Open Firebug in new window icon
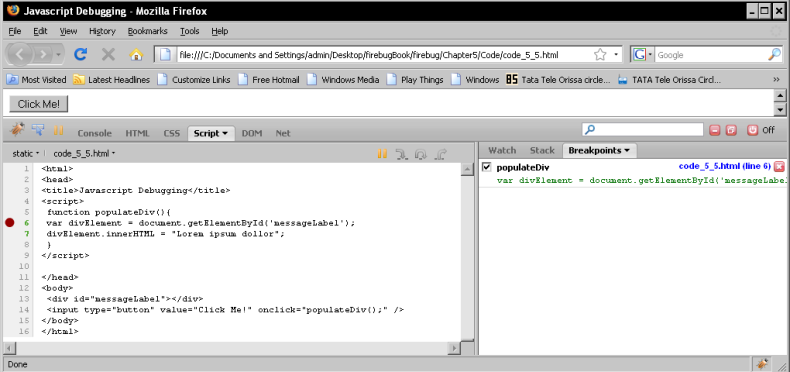The height and width of the screenshot is (372, 790). click(x=731, y=131)
